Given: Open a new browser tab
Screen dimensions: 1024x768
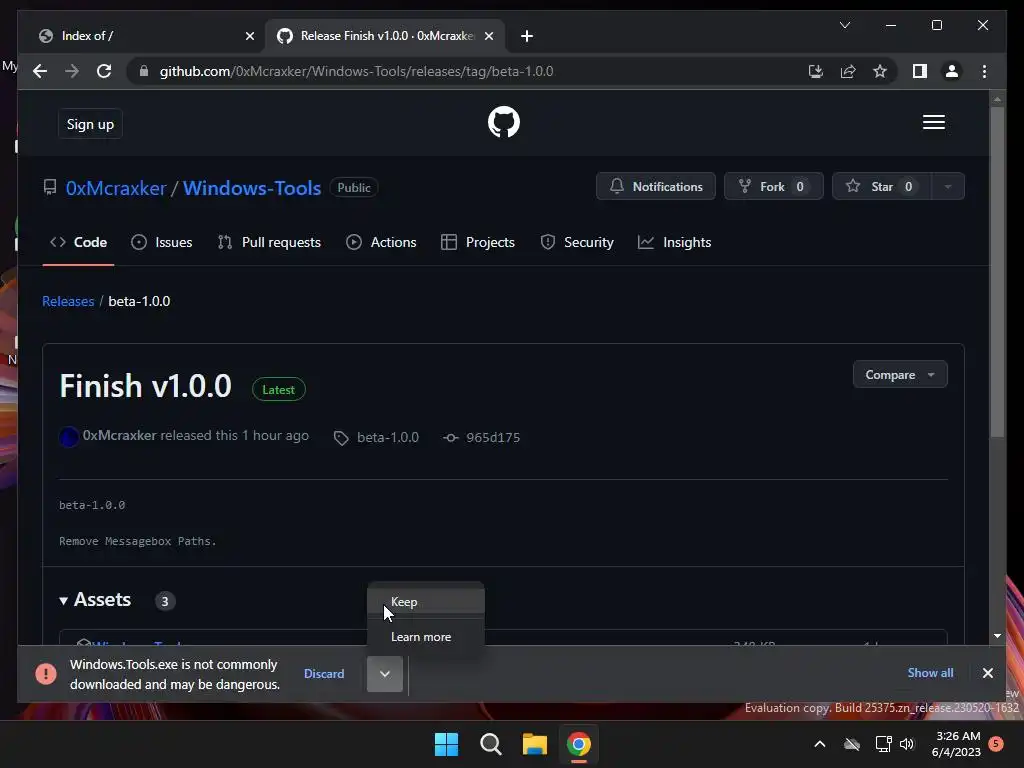Looking at the screenshot, I should [x=527, y=36].
